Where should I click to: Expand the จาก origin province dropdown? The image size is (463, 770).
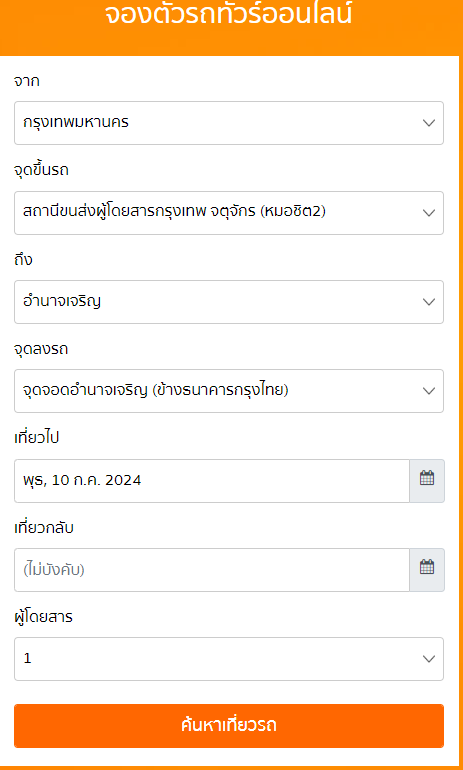[x=229, y=123]
